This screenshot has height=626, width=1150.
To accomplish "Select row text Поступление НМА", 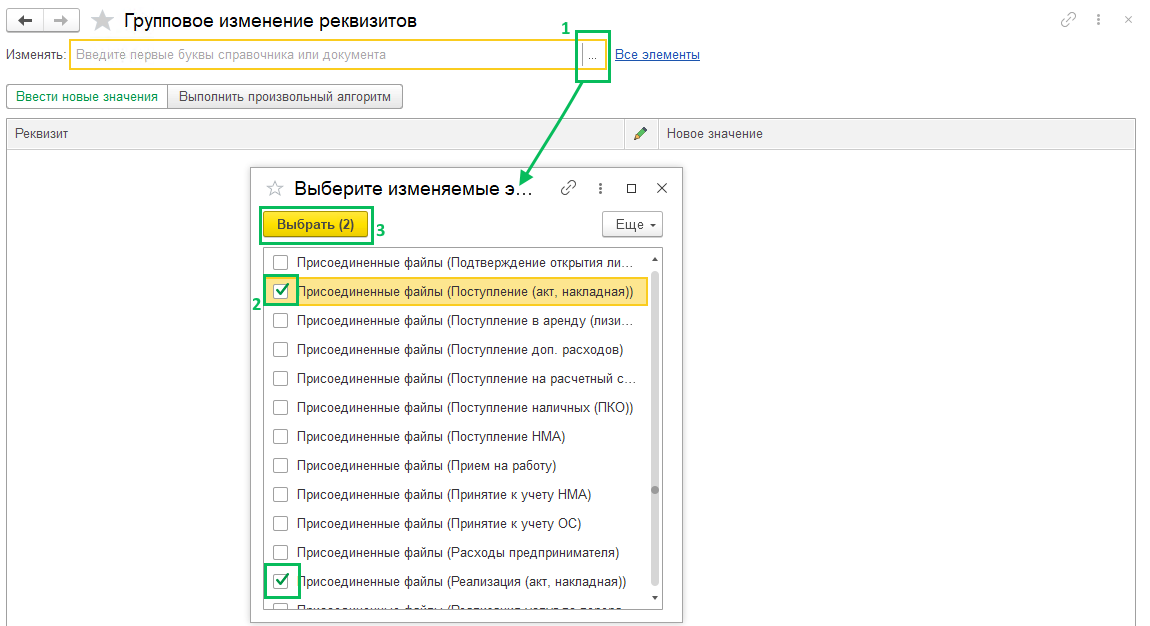I will 431,437.
